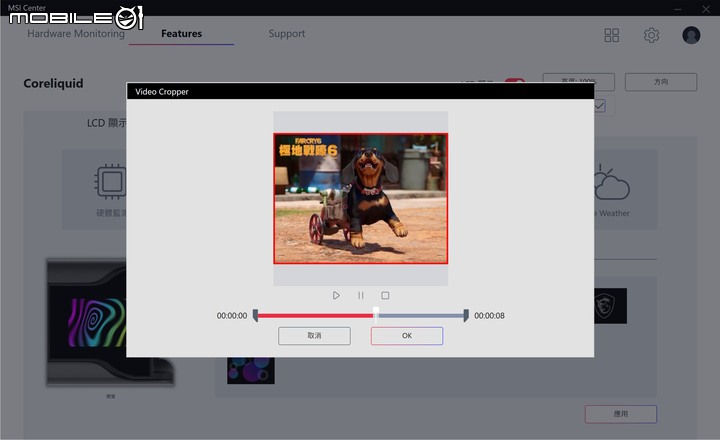The image size is (720, 440).
Task: Select the MSI dragon logo thumbnail
Action: 610,305
